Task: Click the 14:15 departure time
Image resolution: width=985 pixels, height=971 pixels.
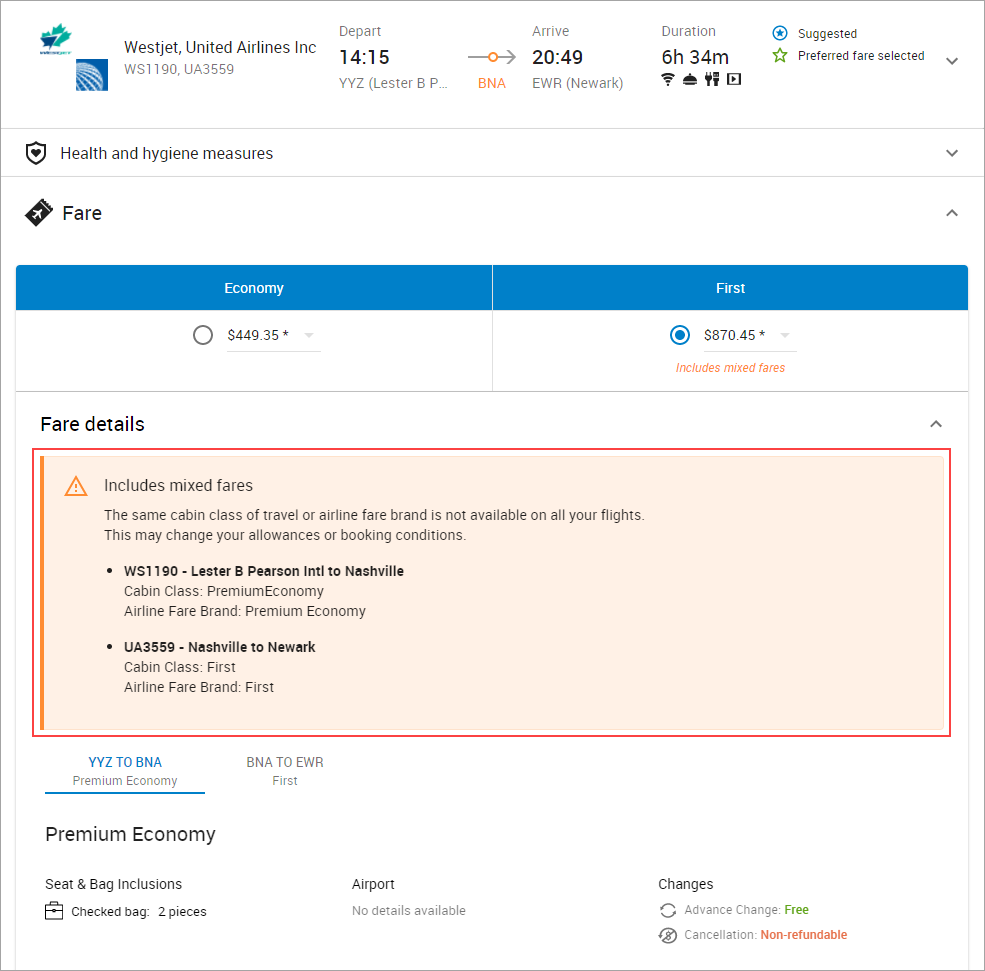Action: [x=364, y=57]
